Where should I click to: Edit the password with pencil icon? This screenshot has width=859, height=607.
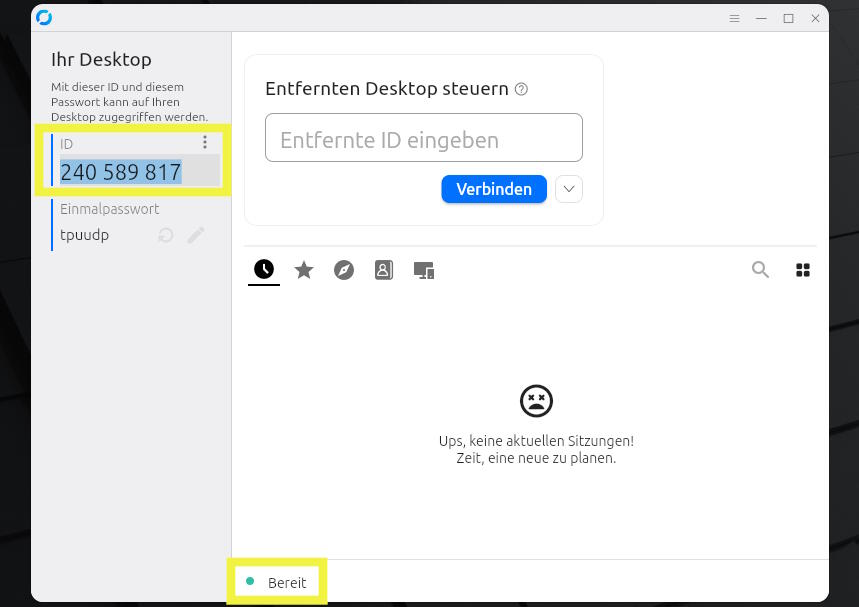(x=196, y=235)
